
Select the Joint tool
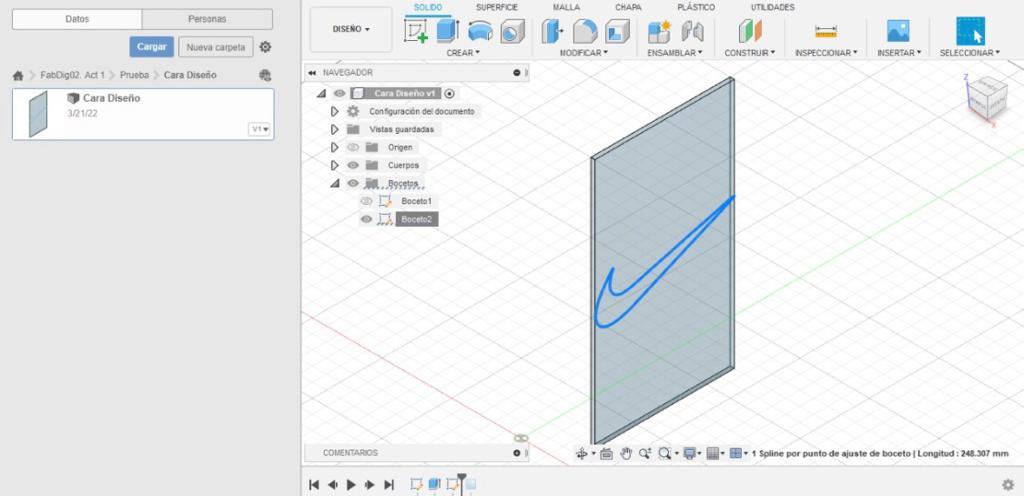(x=692, y=31)
